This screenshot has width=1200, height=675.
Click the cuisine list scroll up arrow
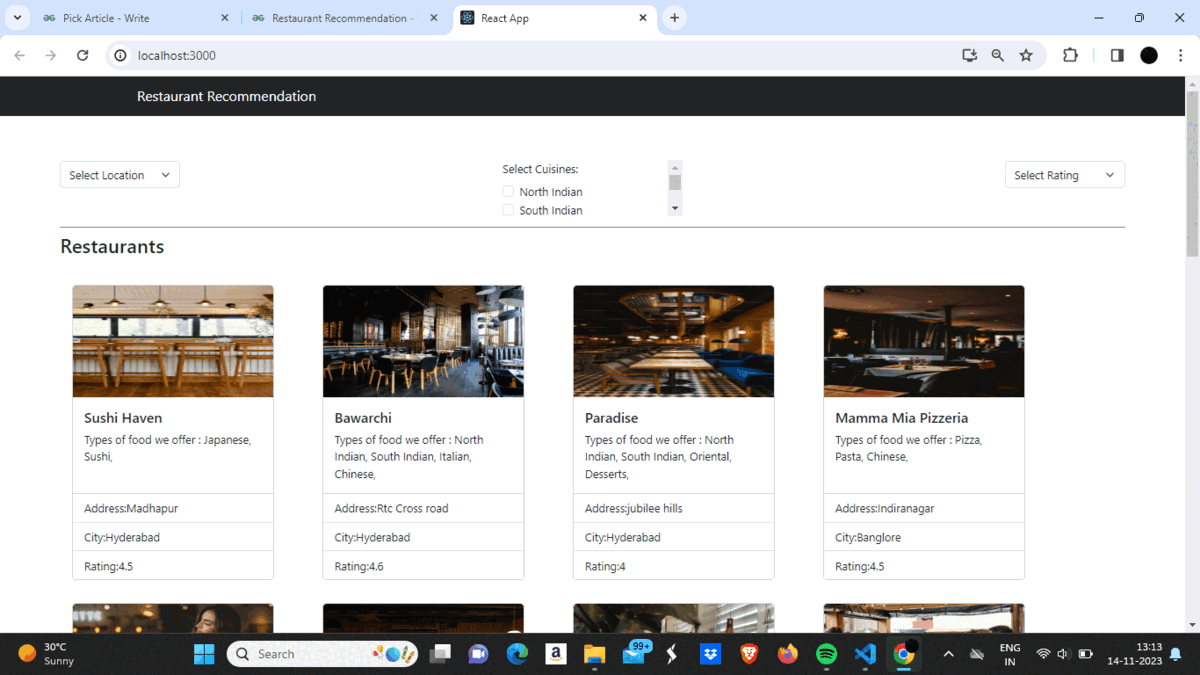click(x=675, y=167)
